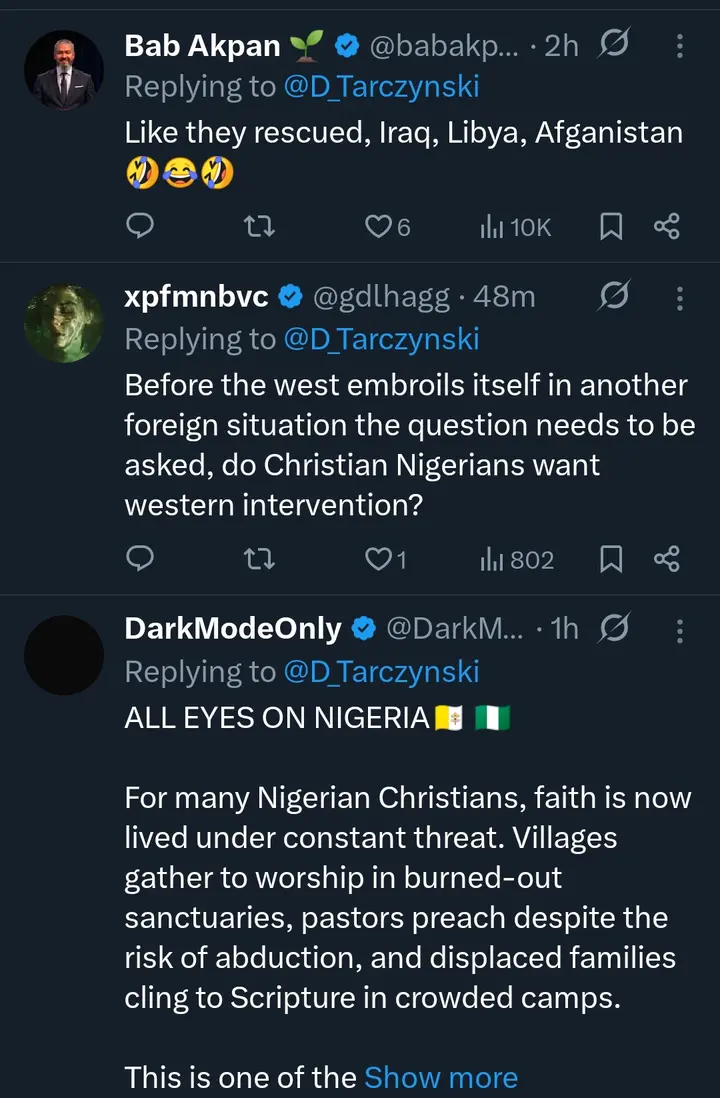The image size is (720, 1098).
Task: Open more options for DarkModeOnly's tweet
Action: [x=680, y=628]
